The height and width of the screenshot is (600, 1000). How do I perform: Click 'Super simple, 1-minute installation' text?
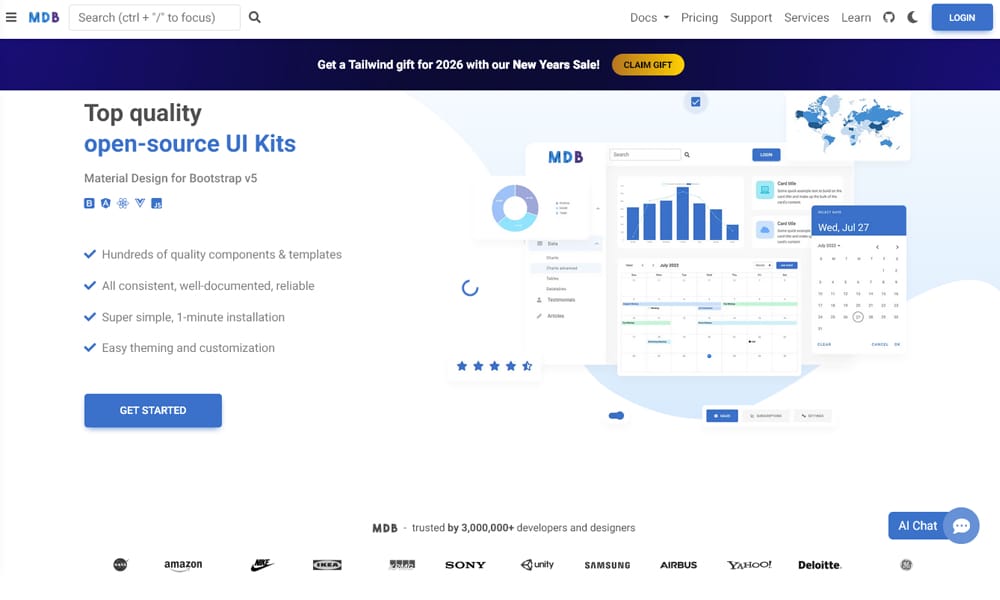coord(193,317)
